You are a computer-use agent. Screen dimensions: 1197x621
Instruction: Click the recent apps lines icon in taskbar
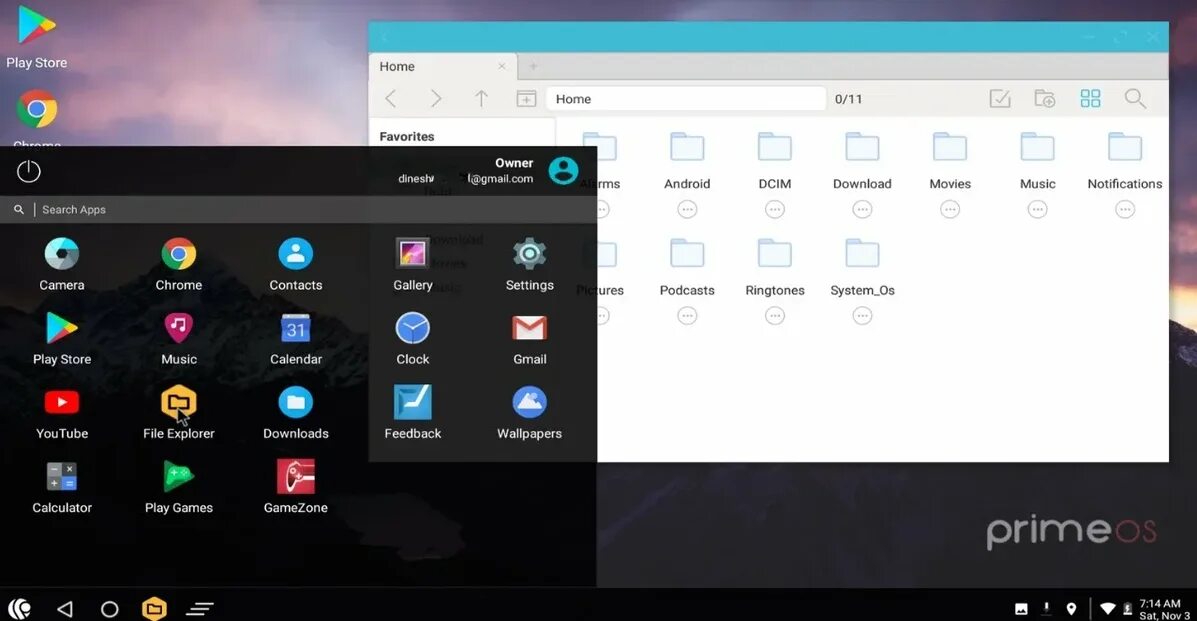[x=199, y=609]
